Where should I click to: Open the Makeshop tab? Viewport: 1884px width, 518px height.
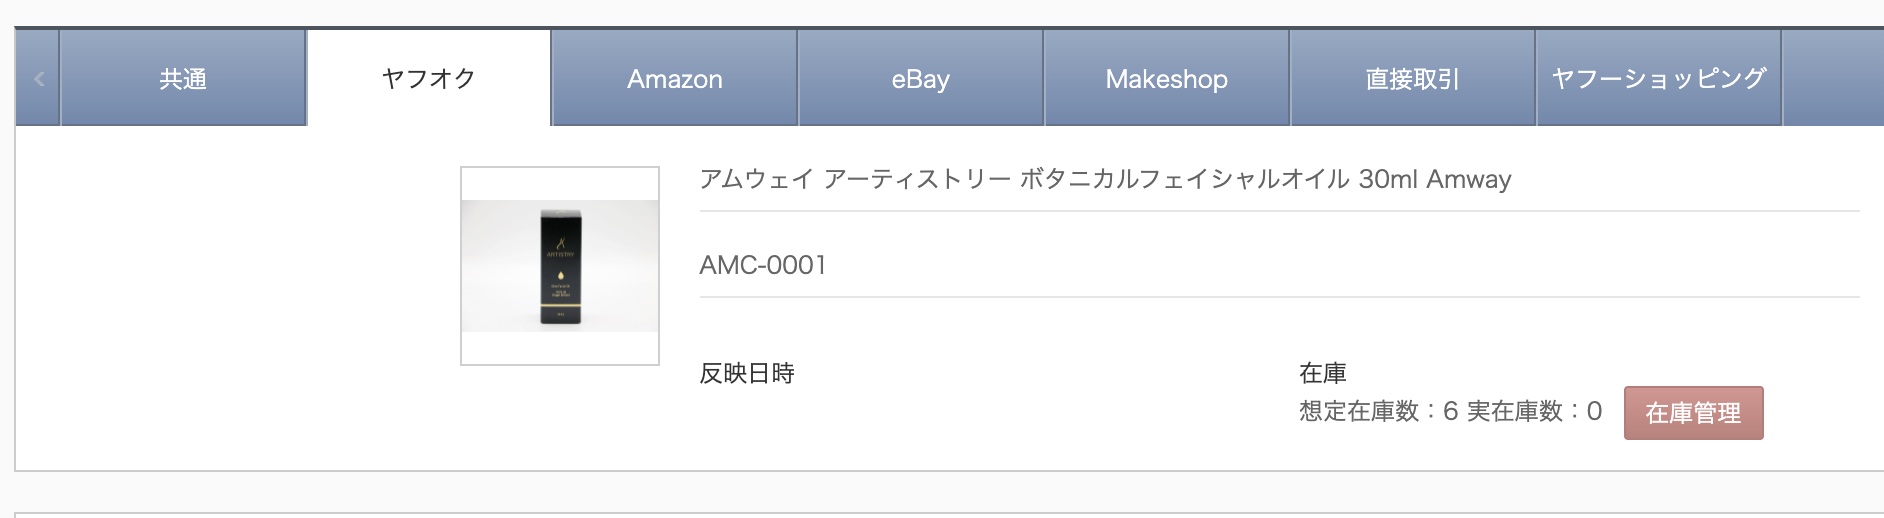tap(1166, 79)
